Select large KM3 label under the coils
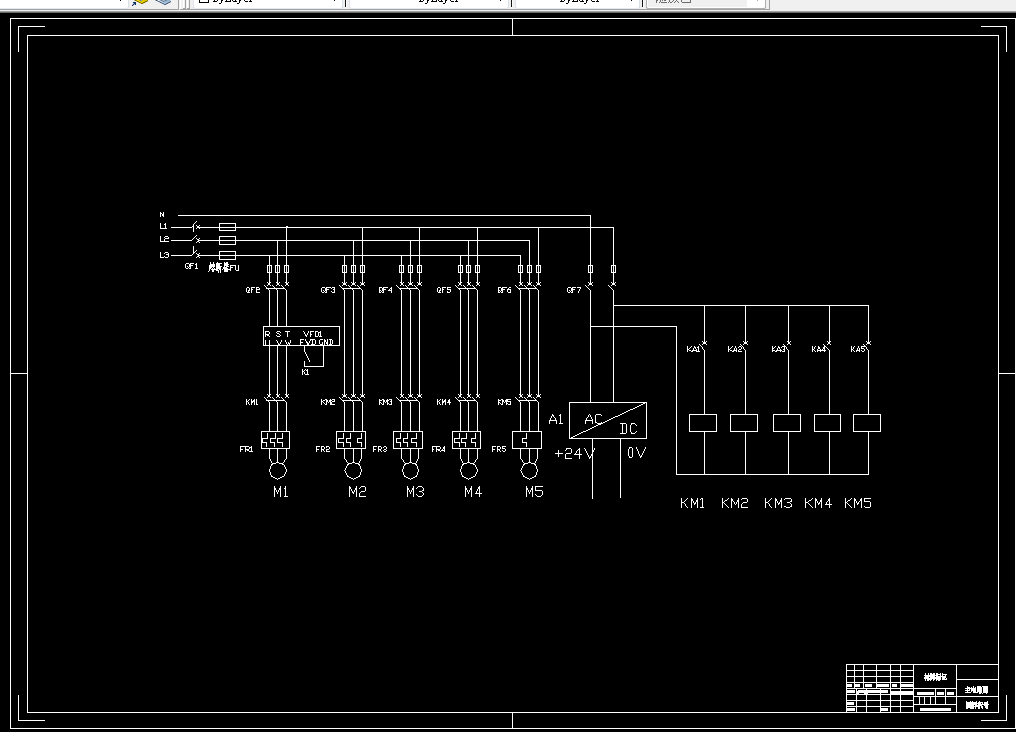This screenshot has width=1016, height=732. pyautogui.click(x=778, y=503)
